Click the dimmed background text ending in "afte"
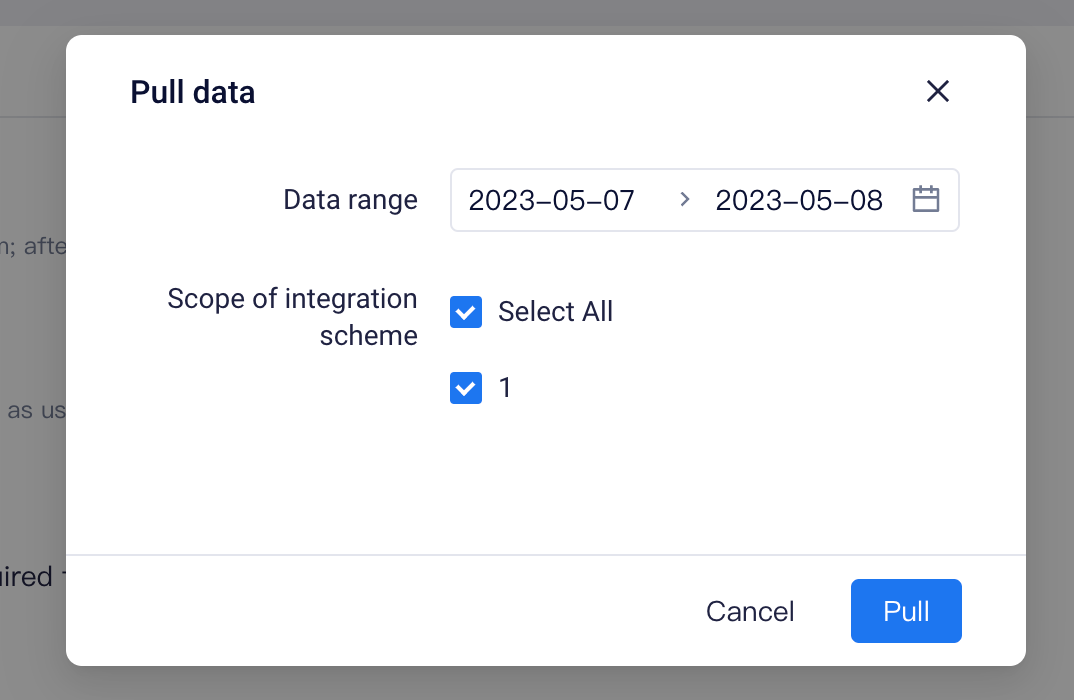The width and height of the screenshot is (1074, 700). (33, 245)
